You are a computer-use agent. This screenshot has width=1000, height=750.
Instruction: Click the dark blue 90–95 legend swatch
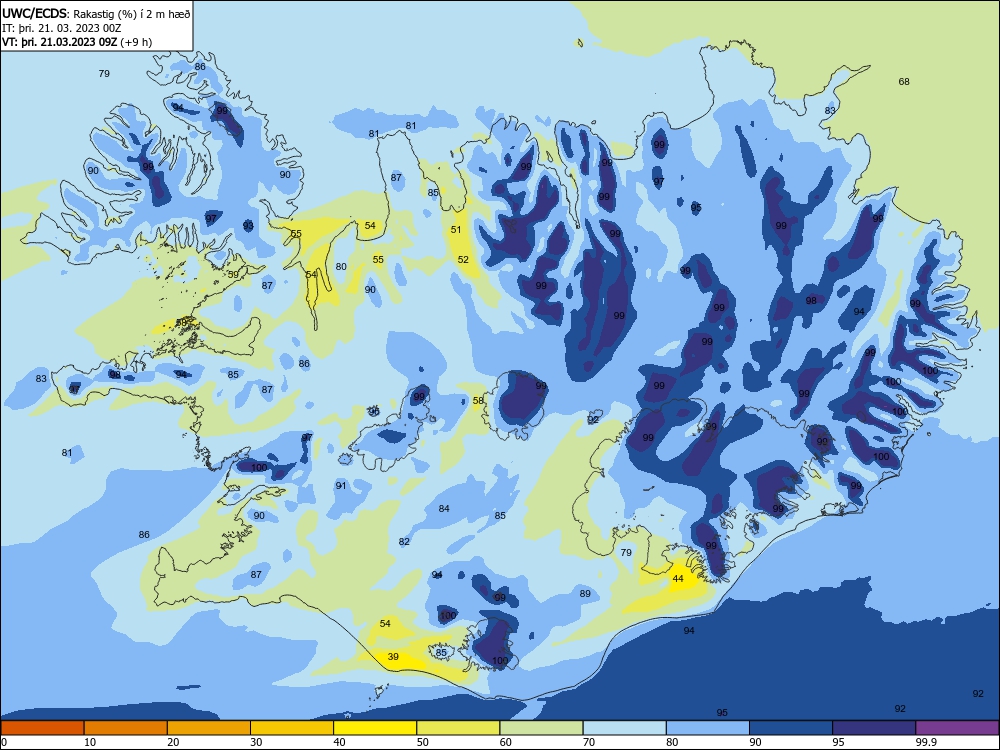791,728
